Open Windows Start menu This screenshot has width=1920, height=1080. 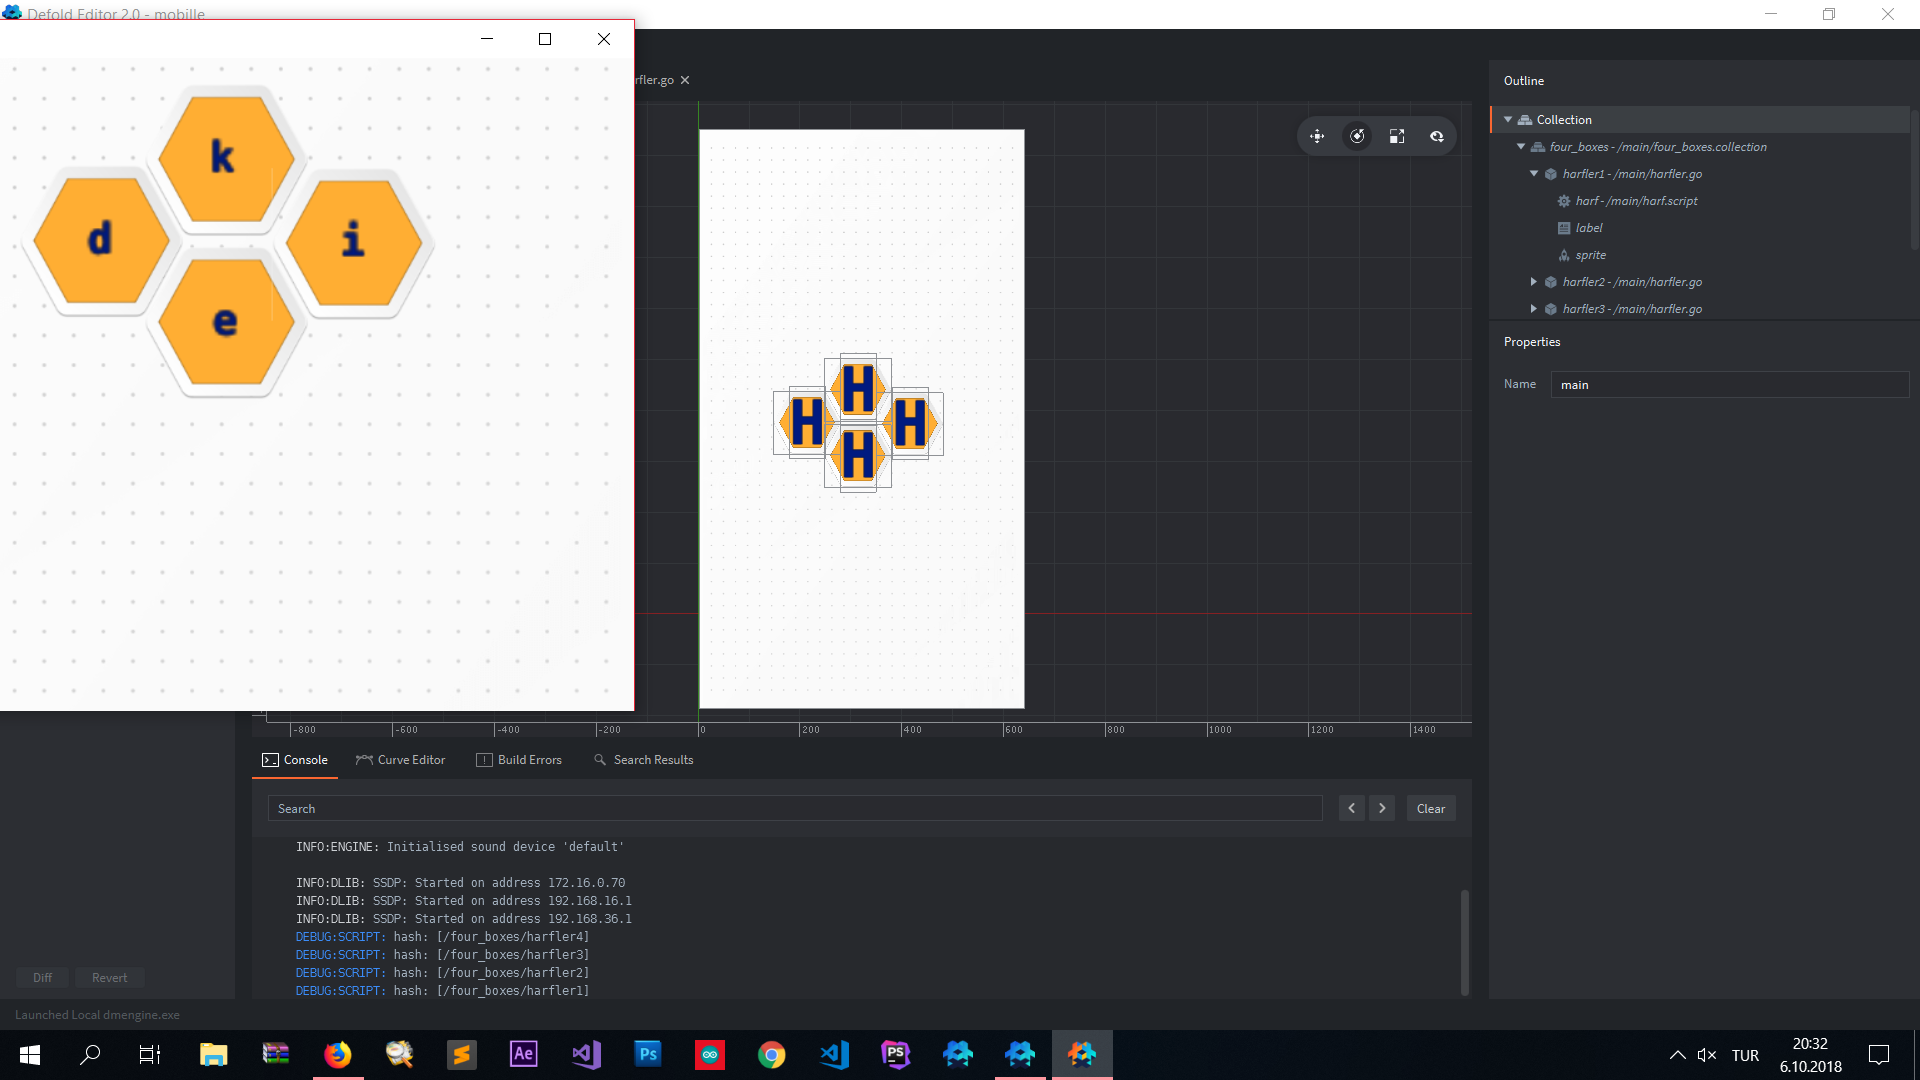pos(30,1055)
